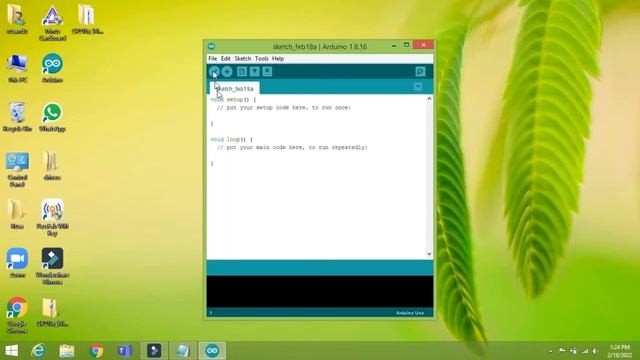Screen dimensions: 640x360
Task: Show hidden system tray icons arrow
Action: 551,351
